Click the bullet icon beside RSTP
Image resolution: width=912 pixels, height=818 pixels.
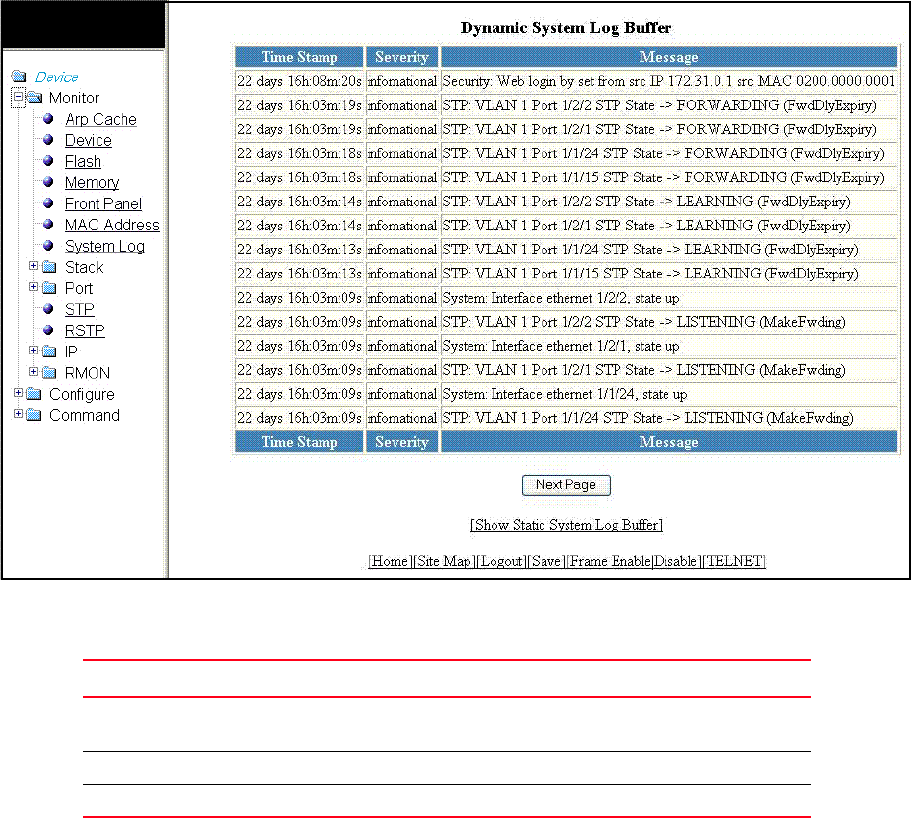[x=49, y=330]
